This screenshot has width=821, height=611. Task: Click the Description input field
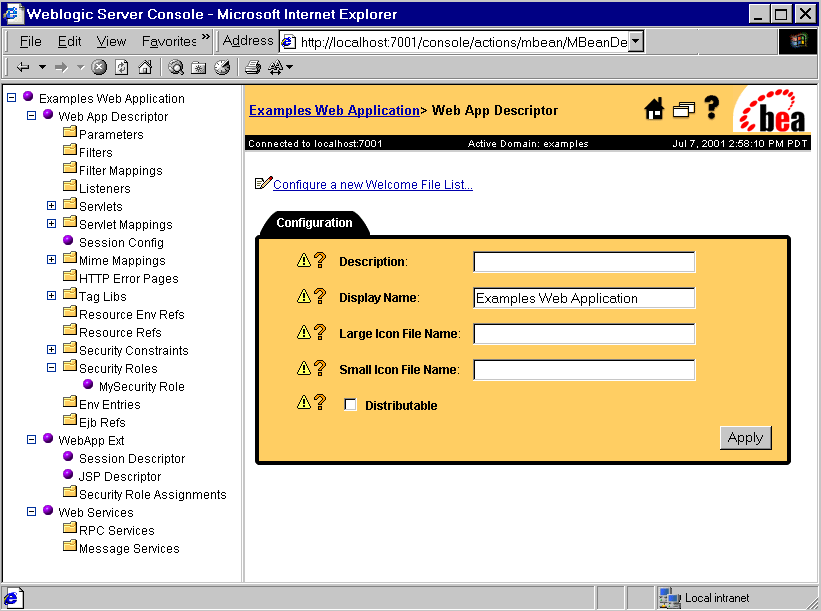pos(584,262)
